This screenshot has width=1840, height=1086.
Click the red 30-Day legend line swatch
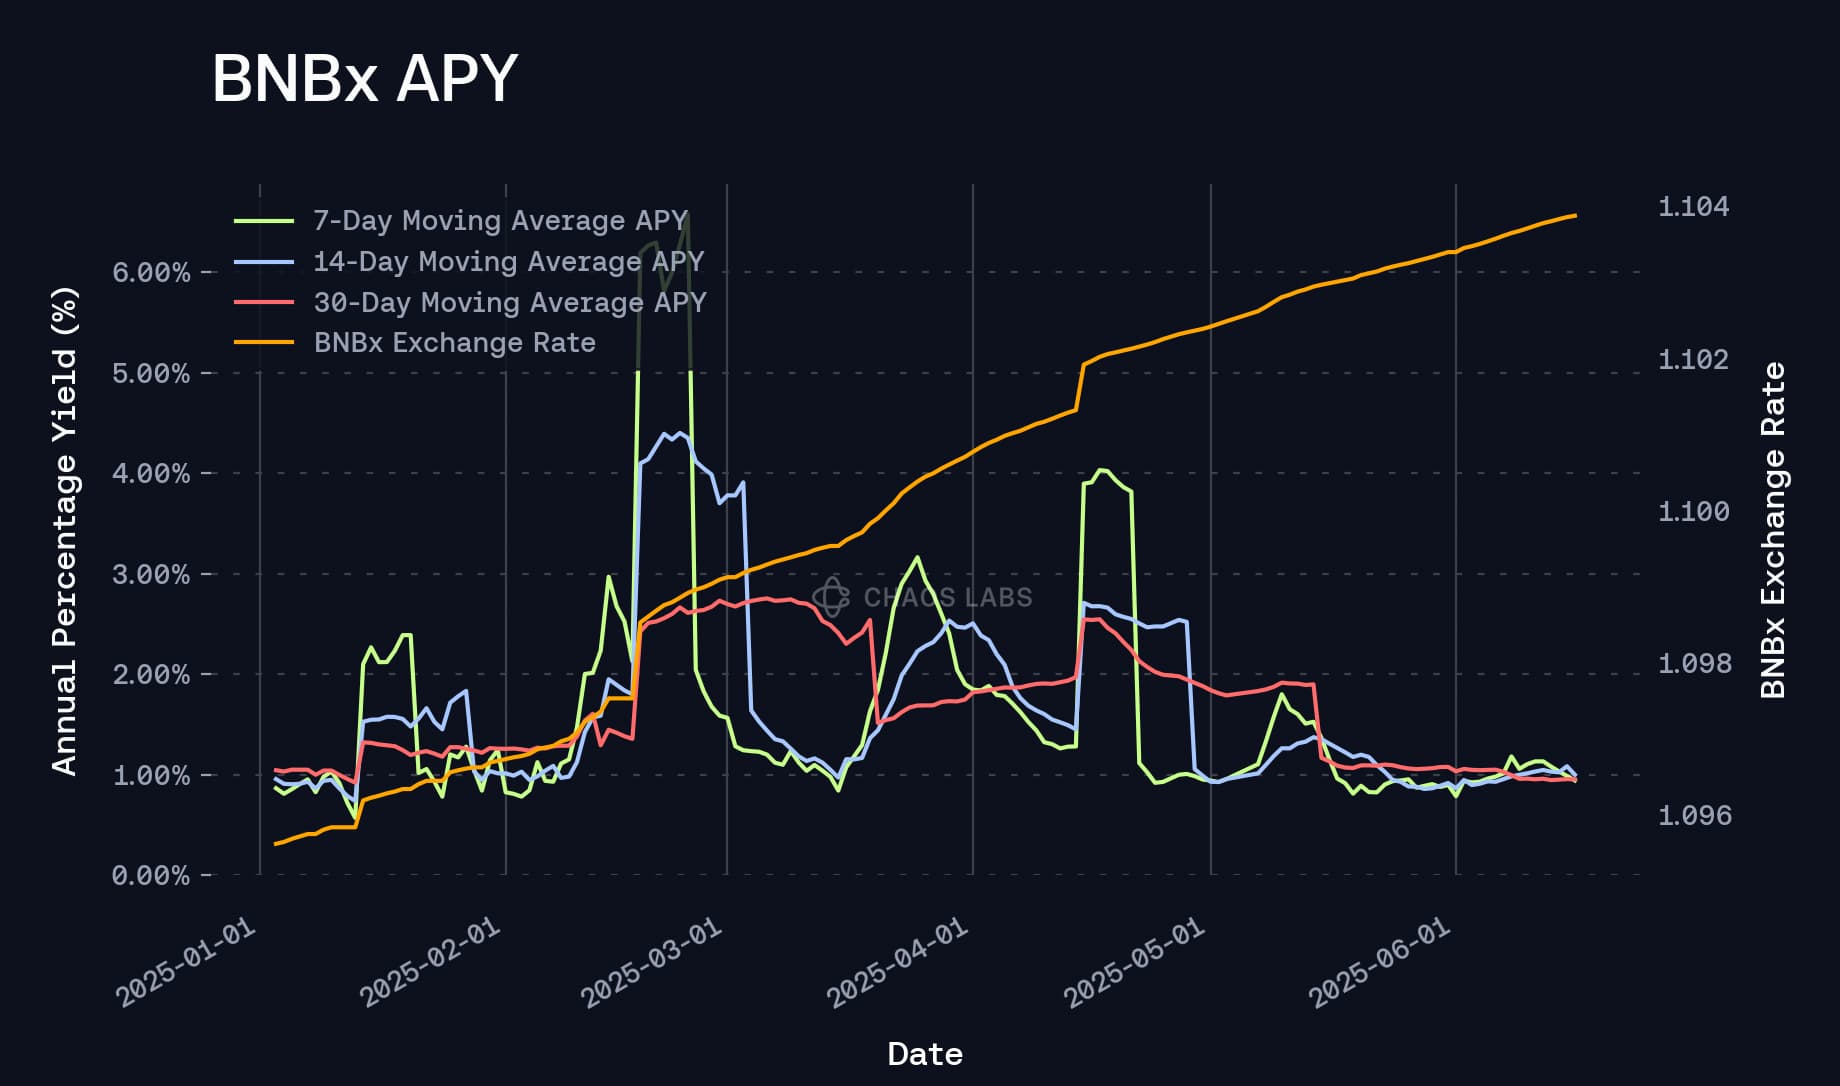click(264, 302)
